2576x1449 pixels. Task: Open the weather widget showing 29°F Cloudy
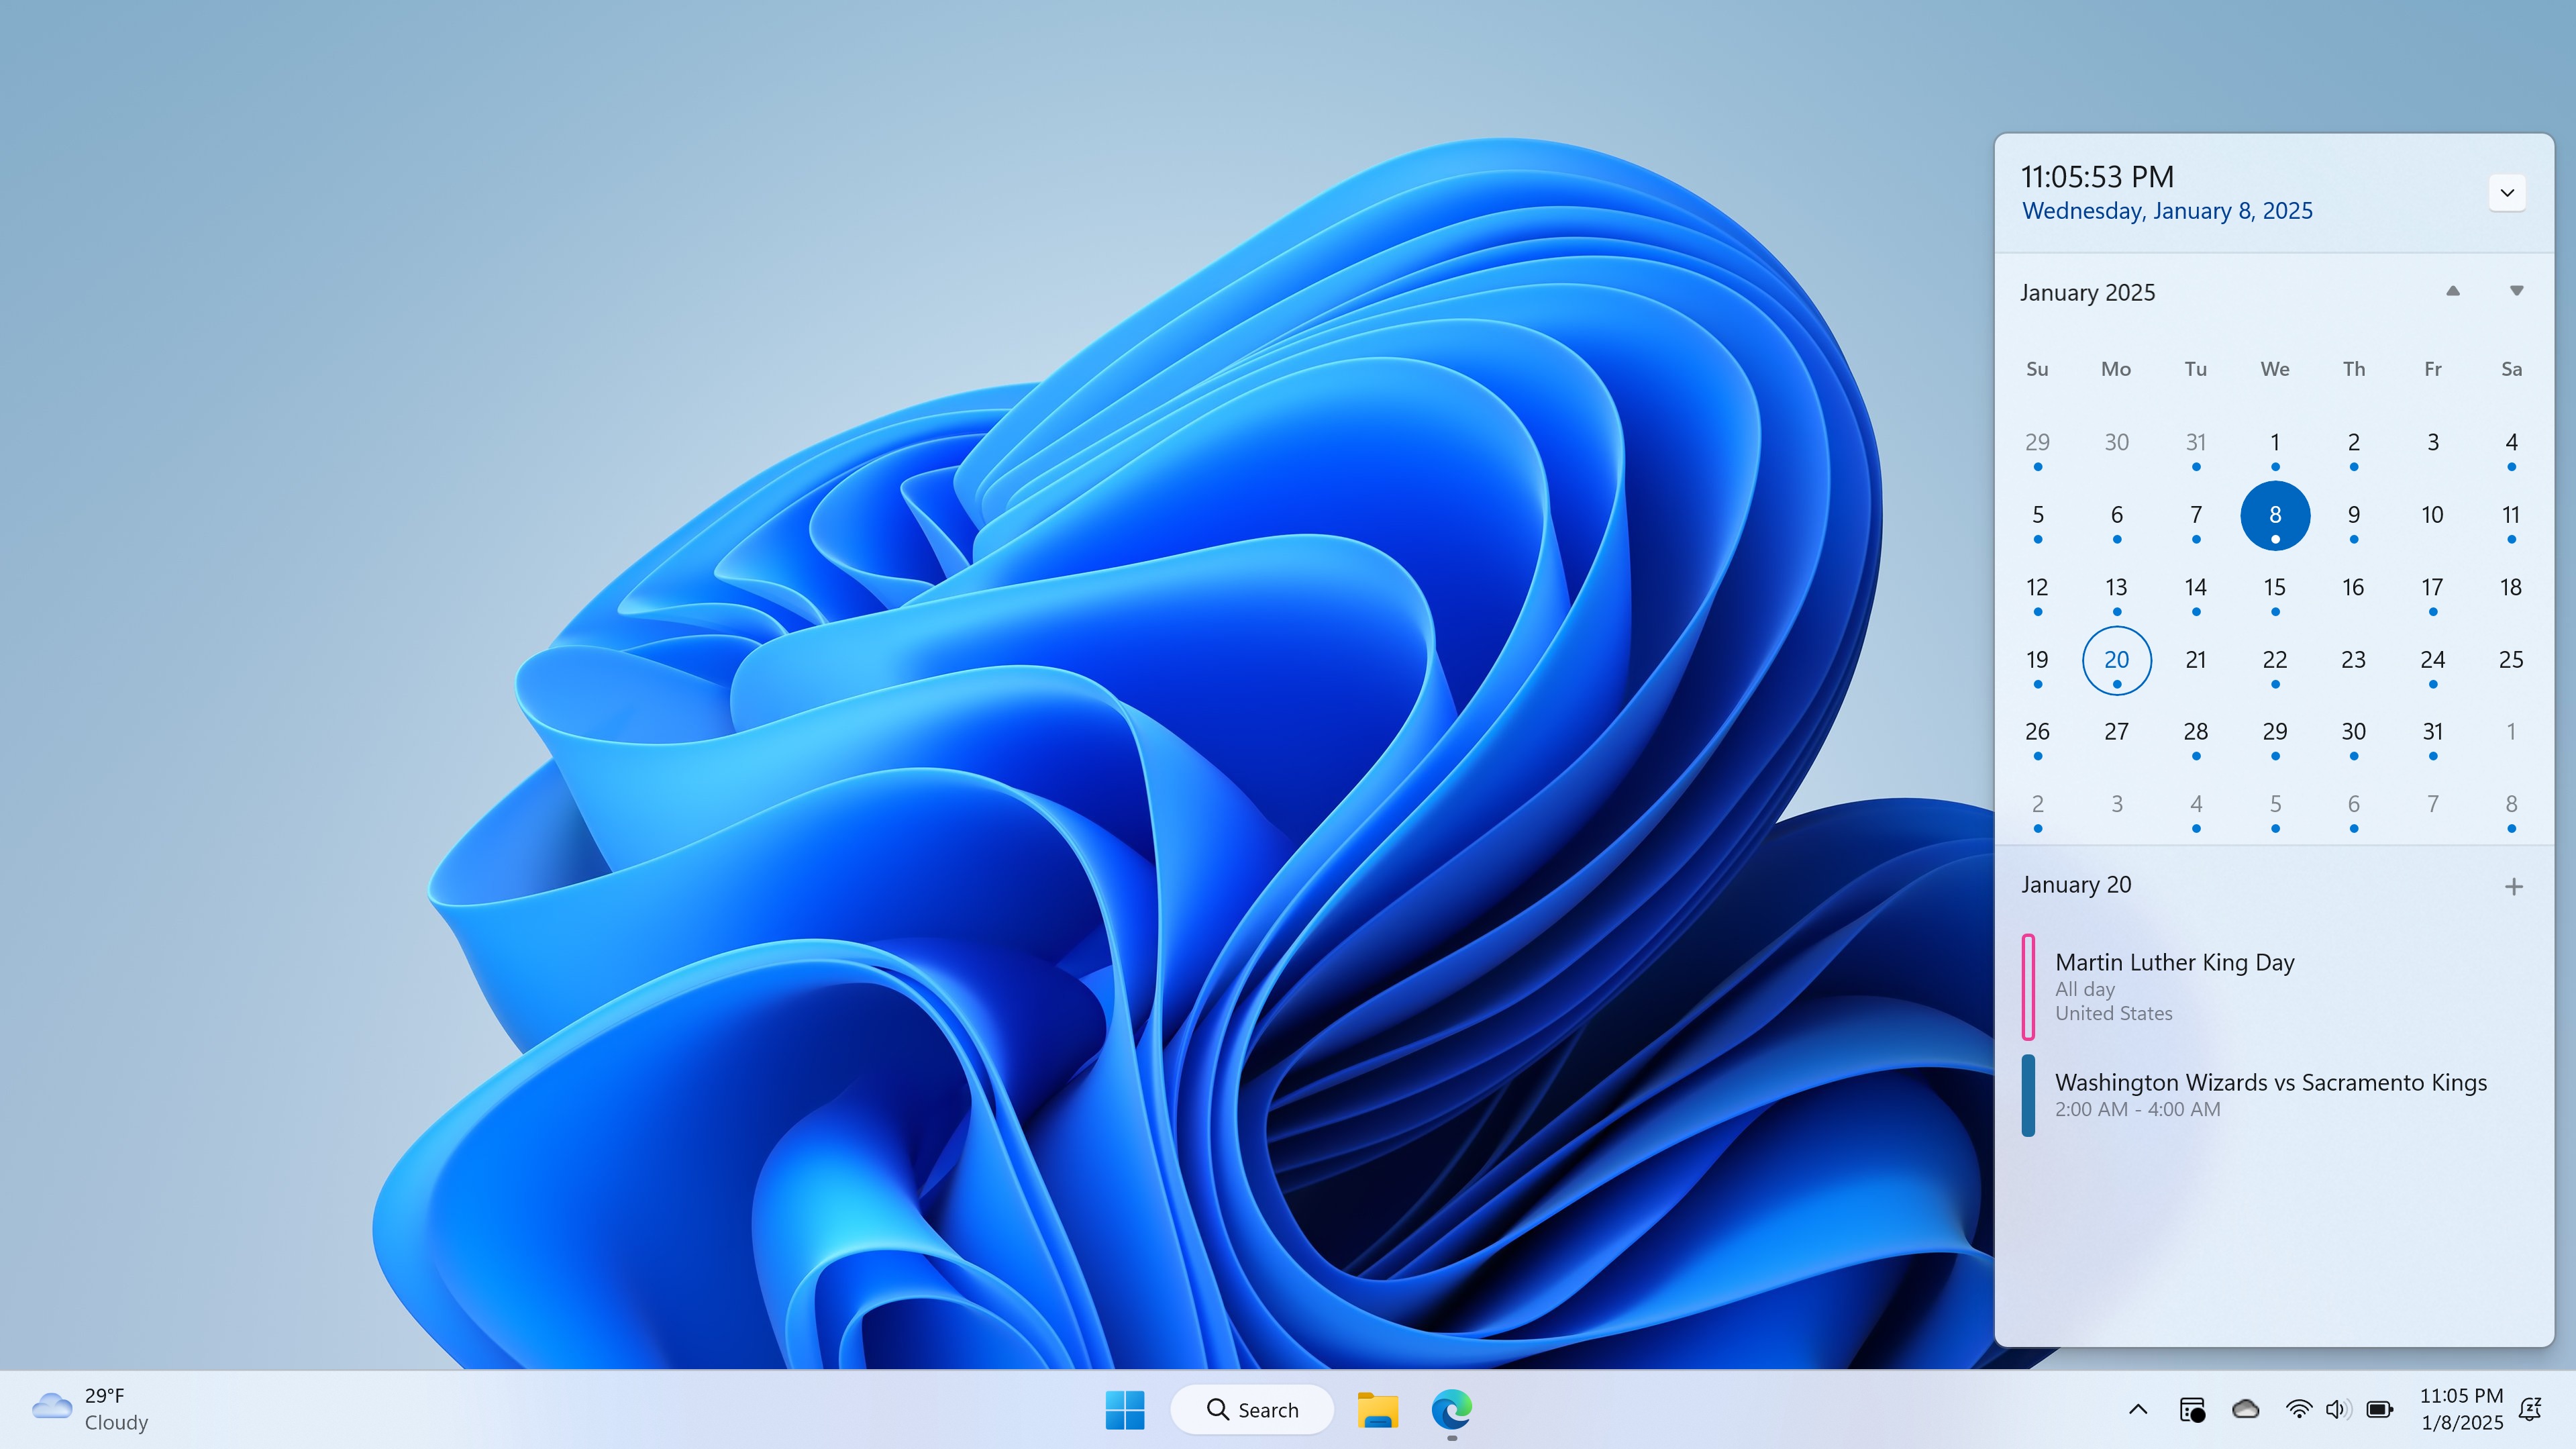[x=90, y=1409]
